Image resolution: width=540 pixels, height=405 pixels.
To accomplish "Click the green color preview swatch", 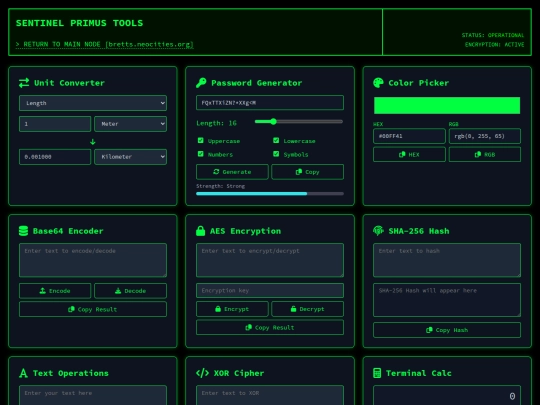I will click(x=447, y=105).
